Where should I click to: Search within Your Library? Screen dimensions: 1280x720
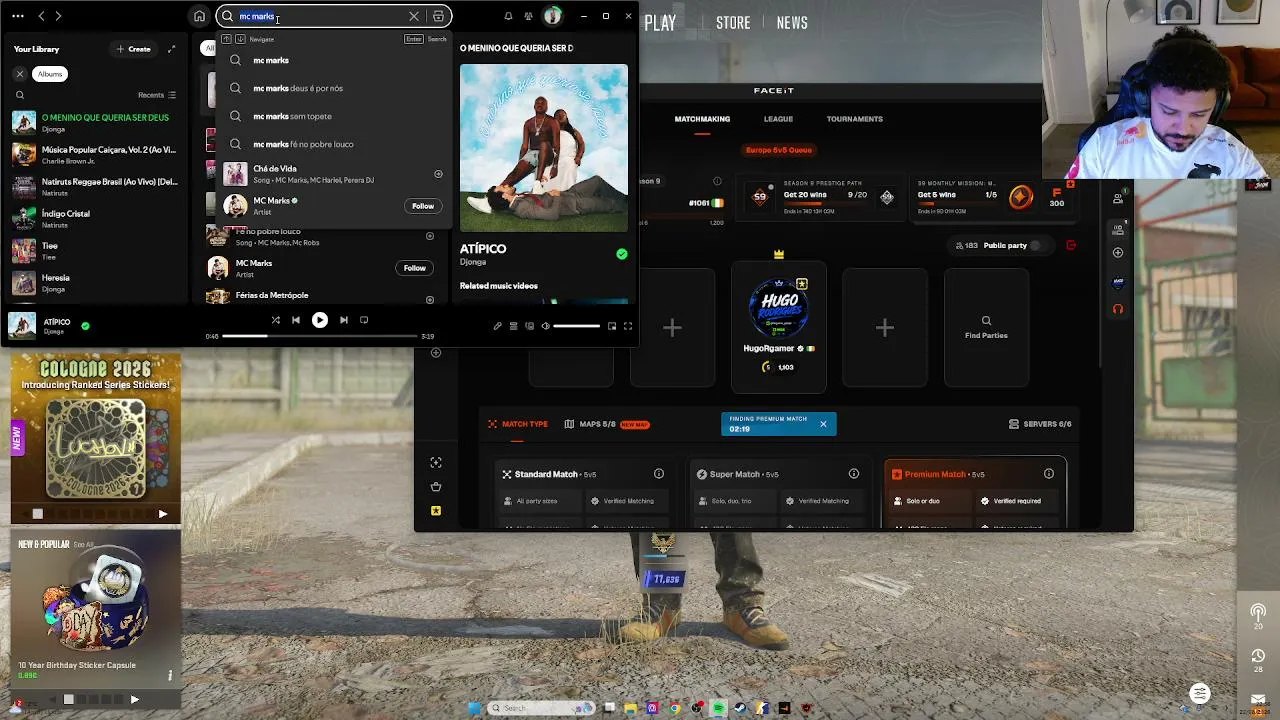coord(19,95)
